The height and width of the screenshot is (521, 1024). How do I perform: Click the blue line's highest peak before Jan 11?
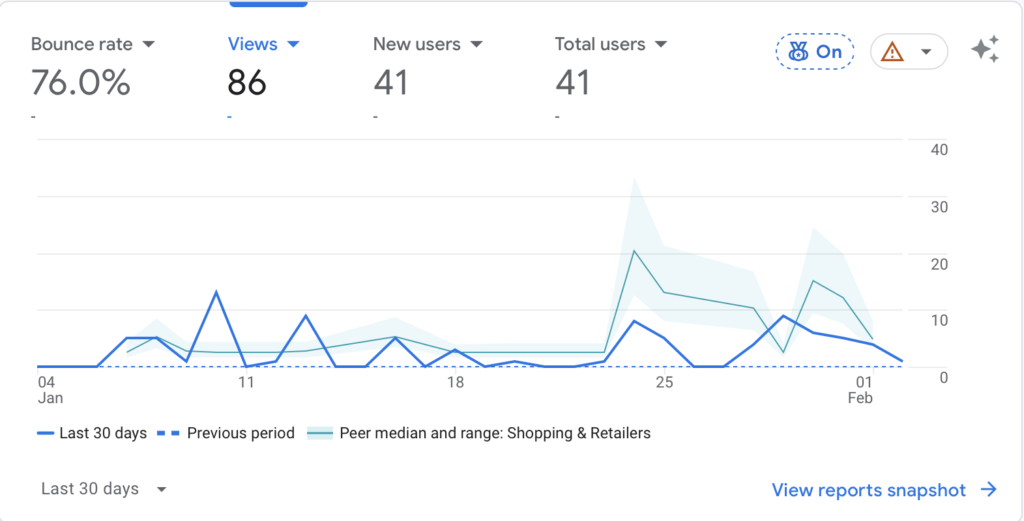tap(216, 292)
